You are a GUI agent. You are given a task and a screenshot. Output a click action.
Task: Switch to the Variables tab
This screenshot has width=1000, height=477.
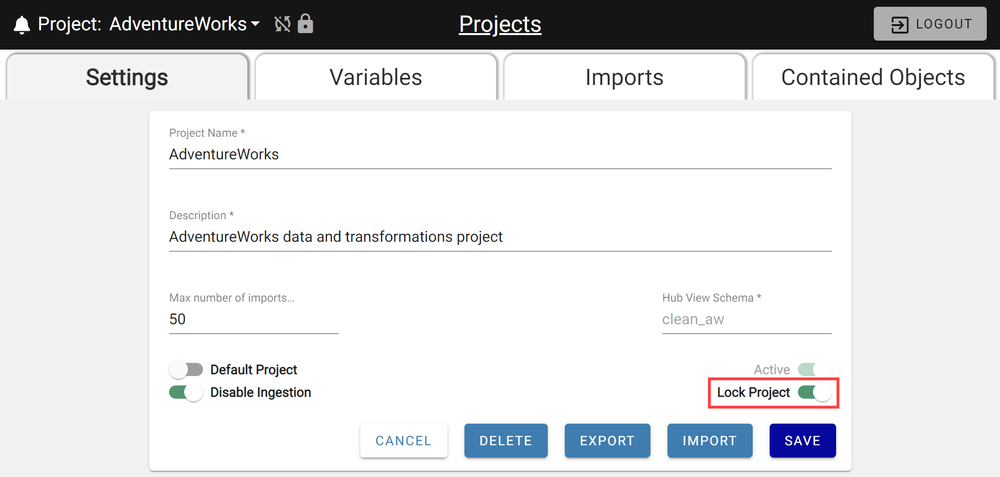pos(376,77)
